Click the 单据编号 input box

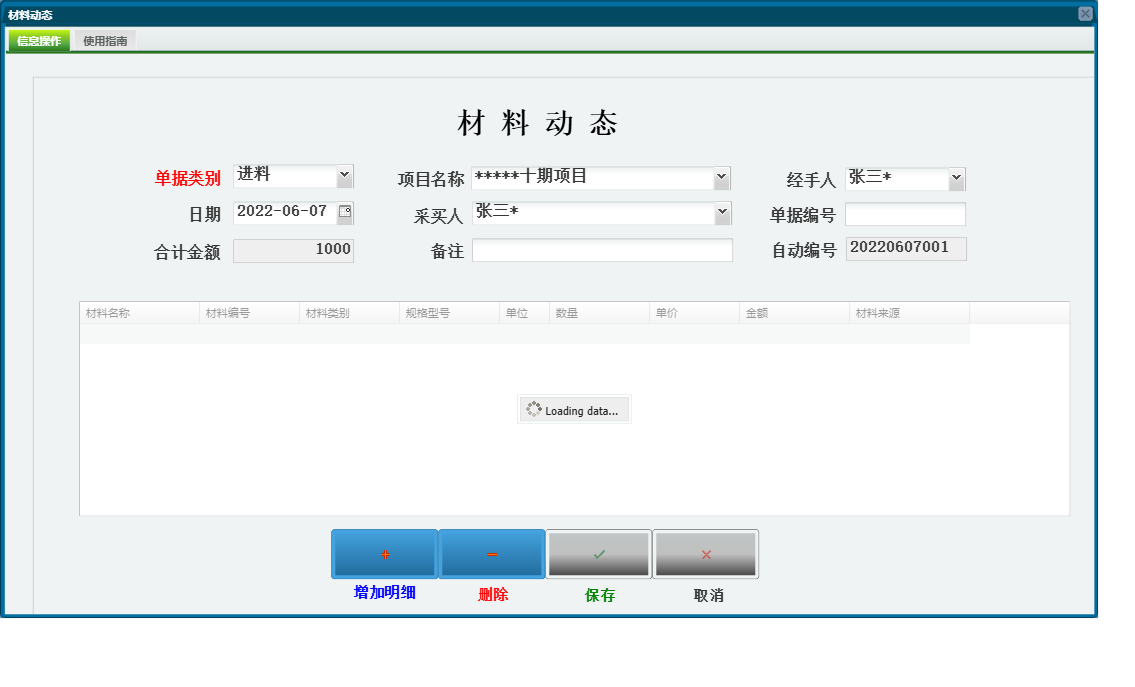coord(906,213)
